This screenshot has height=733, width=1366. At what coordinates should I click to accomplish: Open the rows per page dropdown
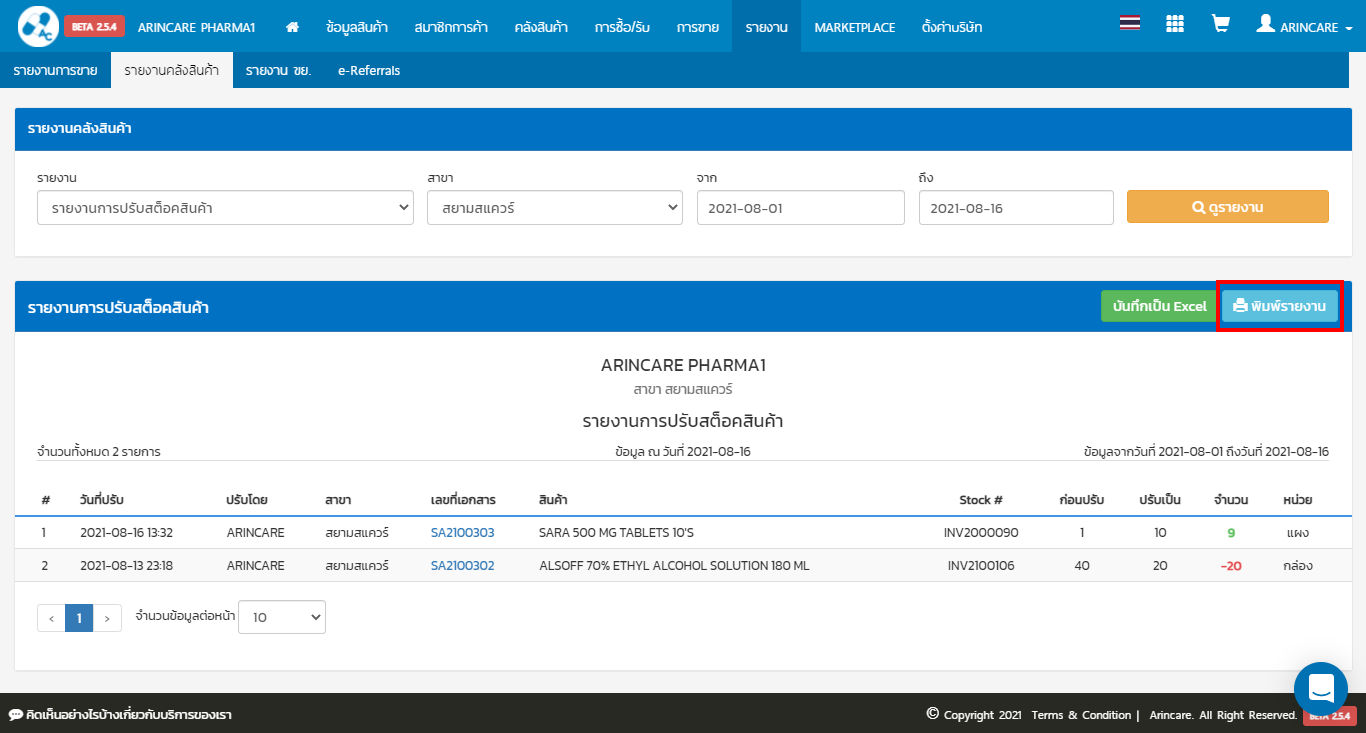282,617
